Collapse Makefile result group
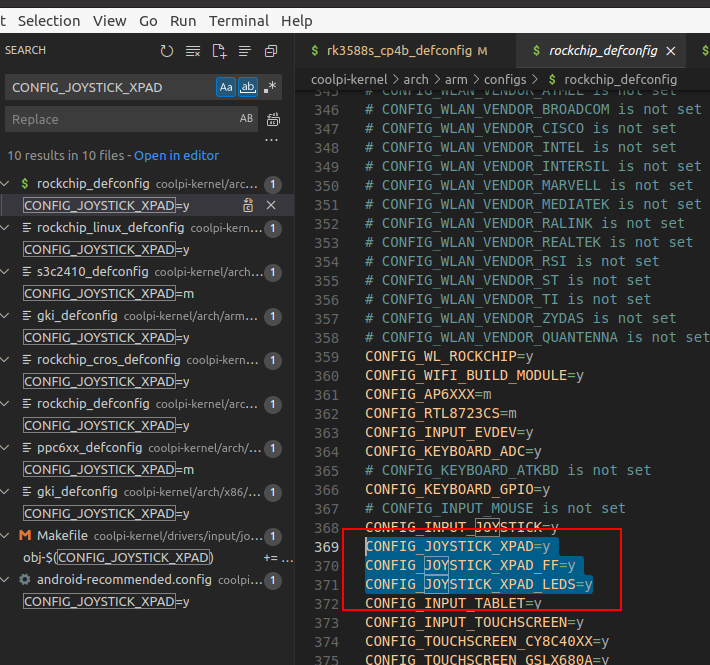710x665 pixels. 5,536
